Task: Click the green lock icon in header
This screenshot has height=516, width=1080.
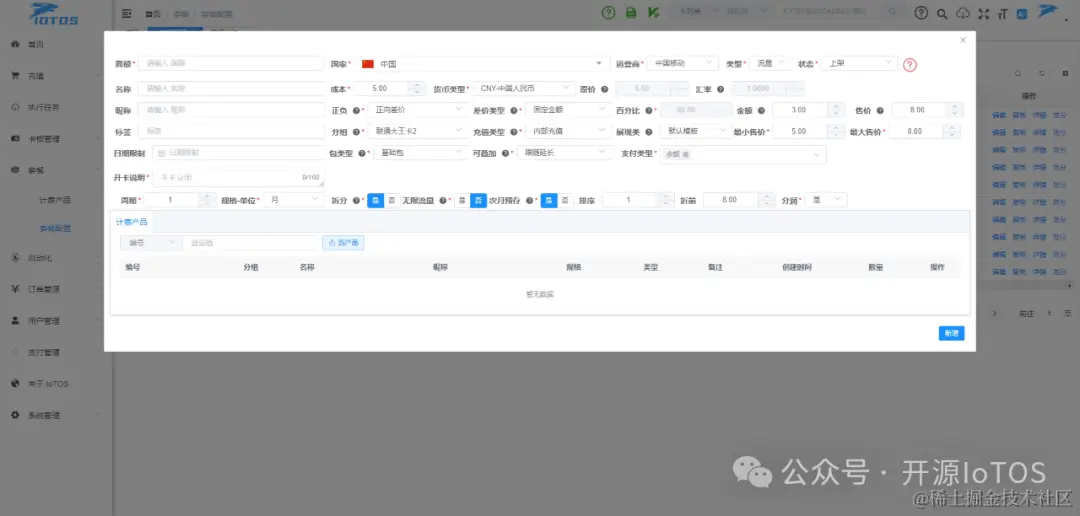Action: pyautogui.click(x=631, y=12)
